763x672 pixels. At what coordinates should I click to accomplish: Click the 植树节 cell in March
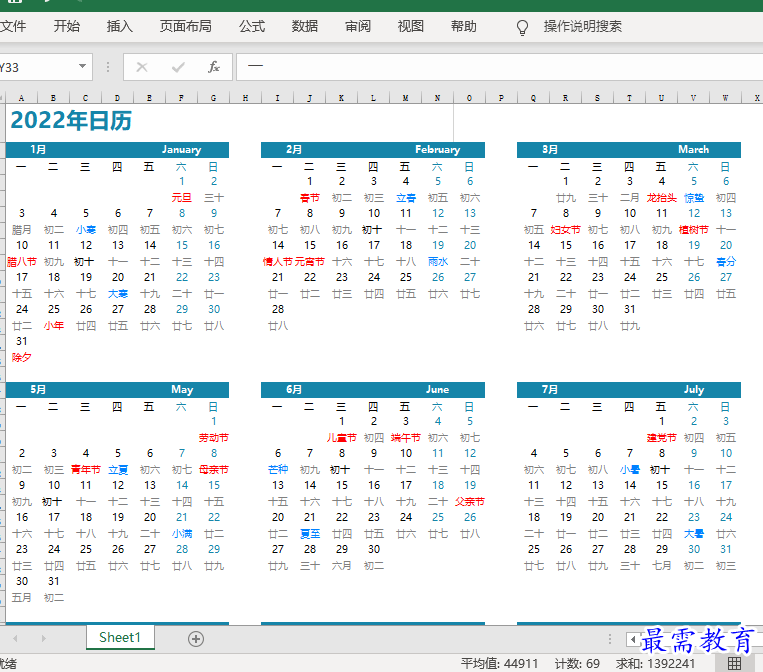pos(694,230)
